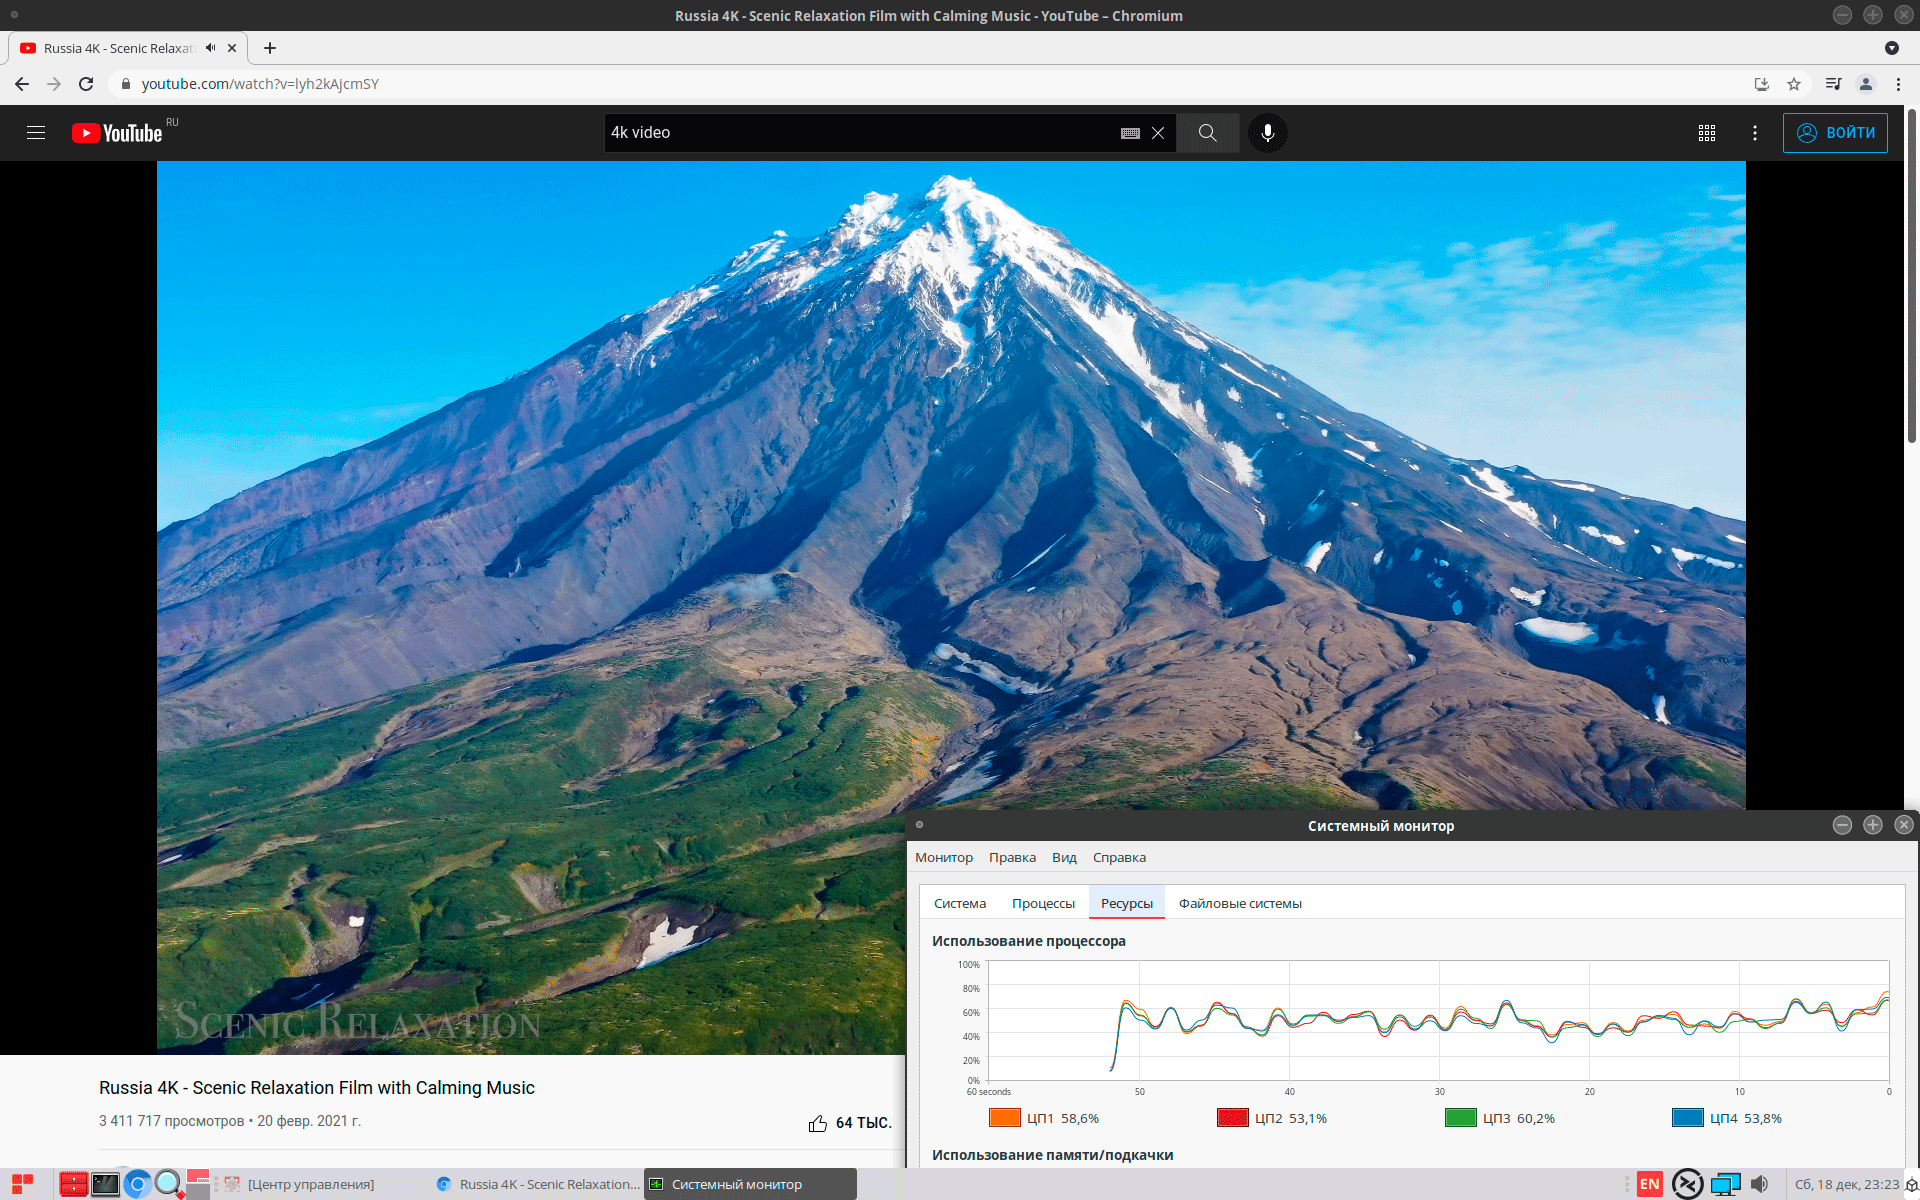This screenshot has height=1200, width=1920.
Task: Open YouTube settings three-dot menu
Action: (x=1755, y=133)
